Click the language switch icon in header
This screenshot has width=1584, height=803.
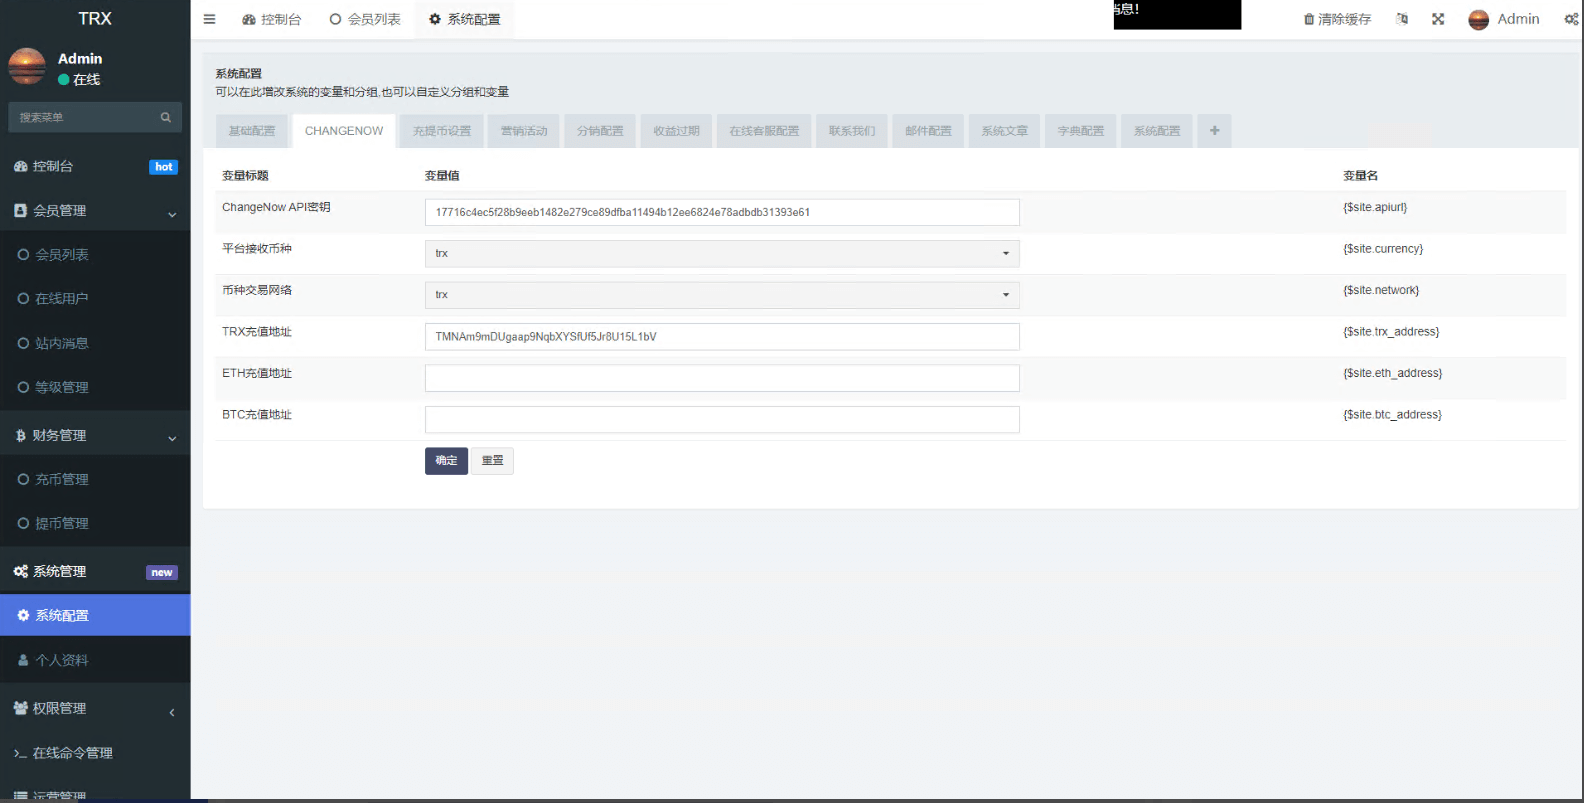coord(1402,19)
